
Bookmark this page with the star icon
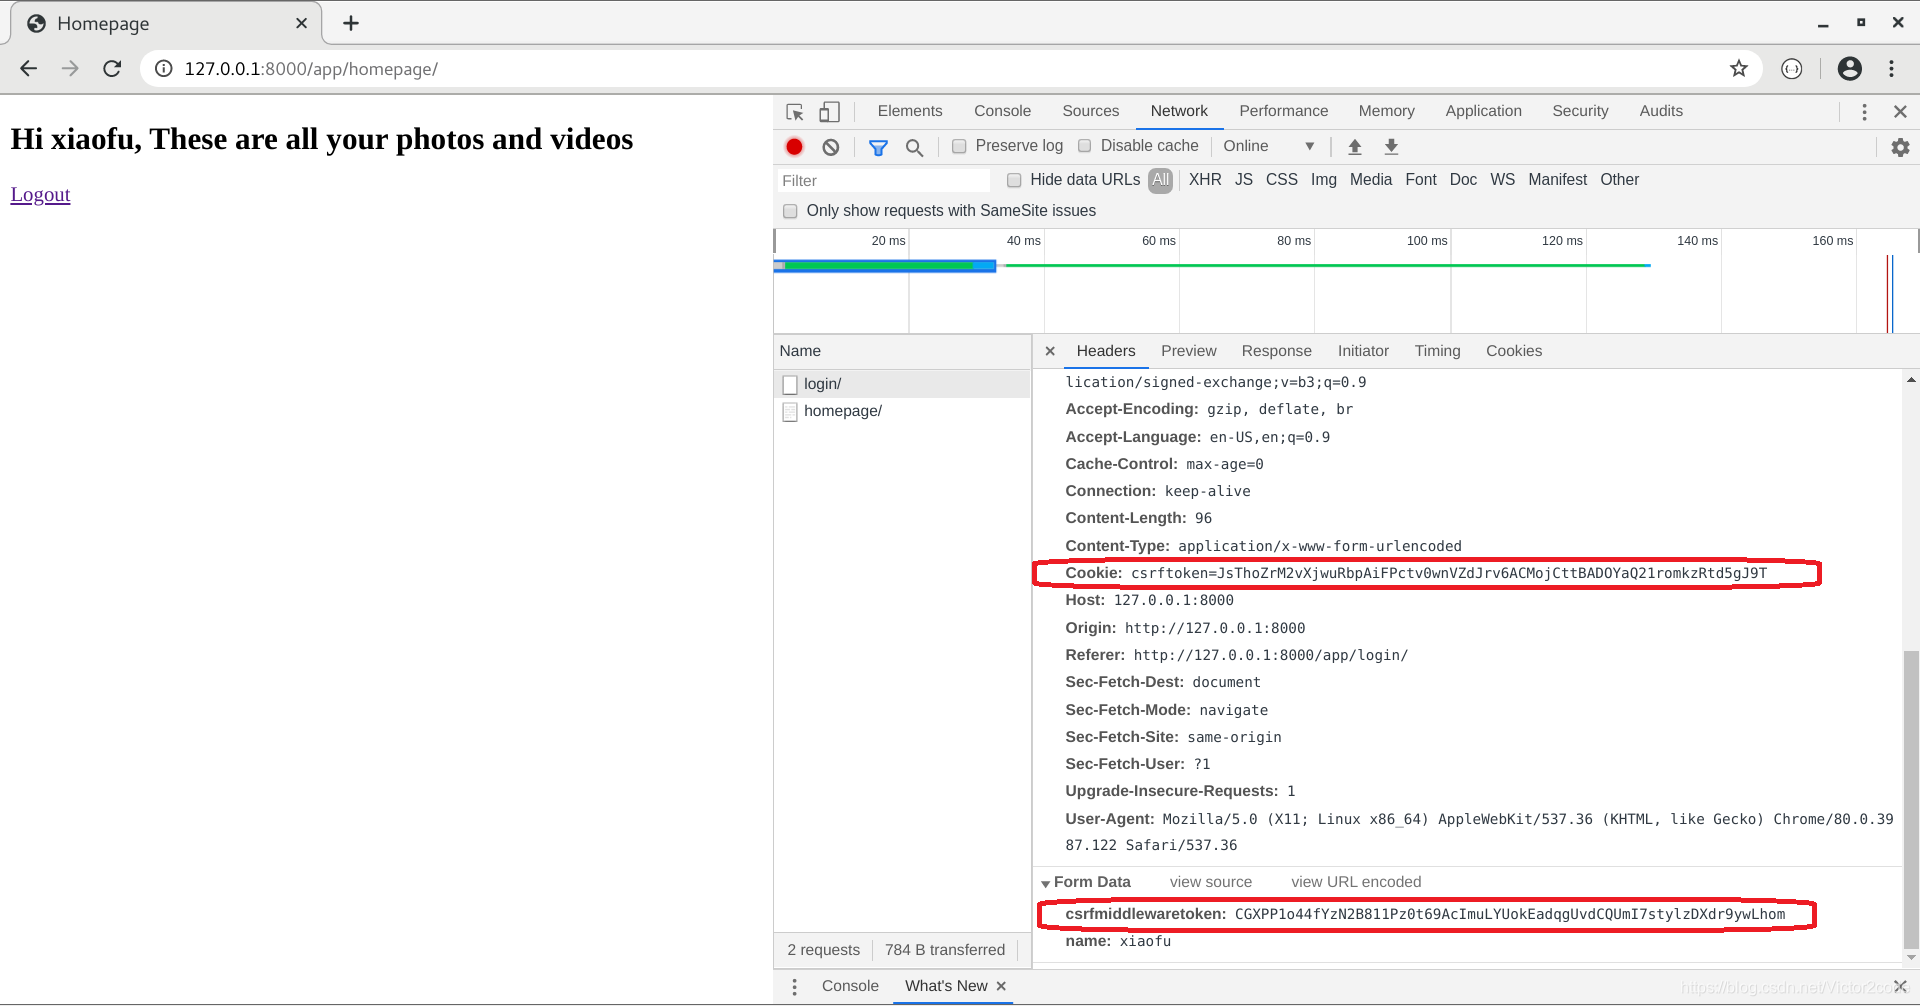[1739, 68]
